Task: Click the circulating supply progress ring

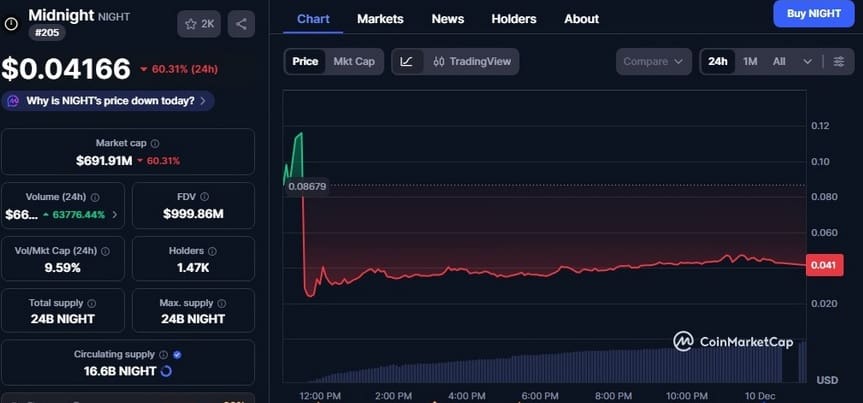Action: pyautogui.click(x=166, y=371)
